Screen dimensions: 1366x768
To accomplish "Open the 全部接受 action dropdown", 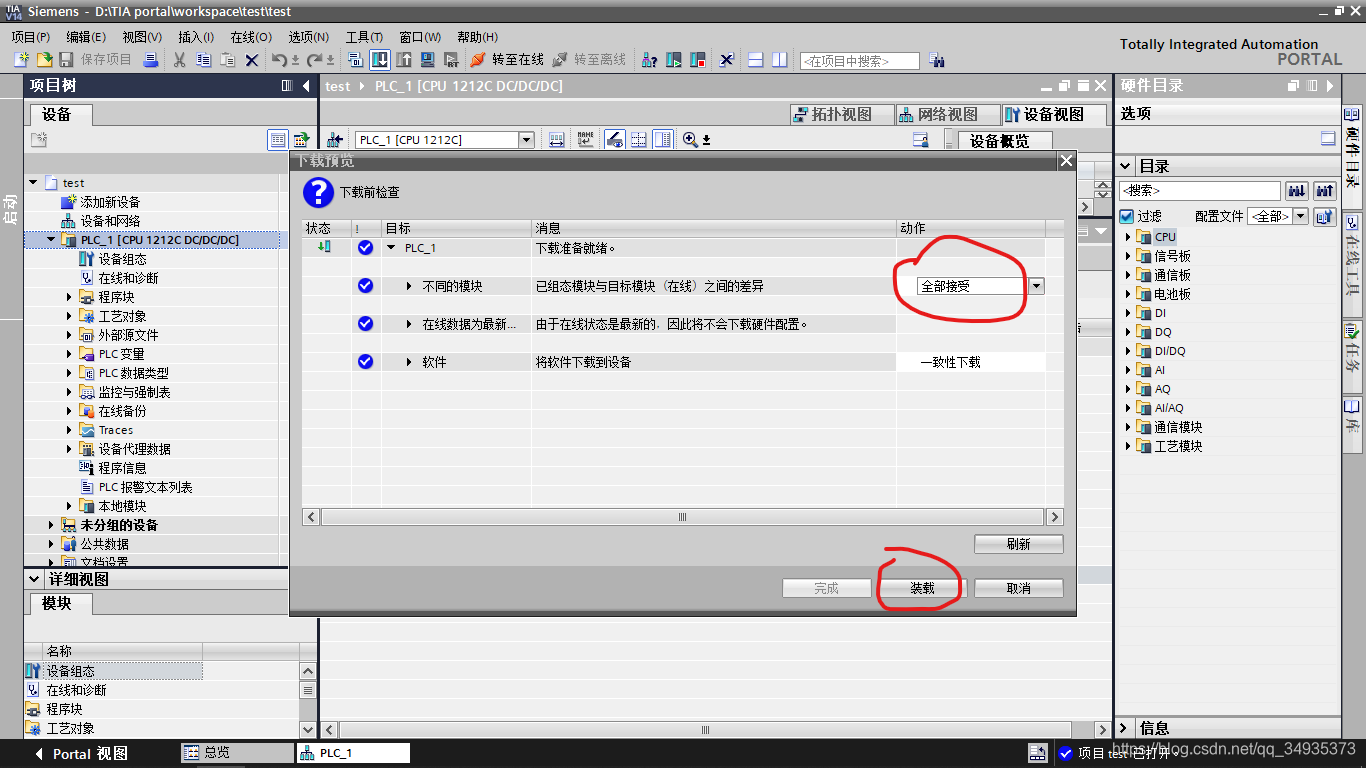I will [x=1036, y=286].
